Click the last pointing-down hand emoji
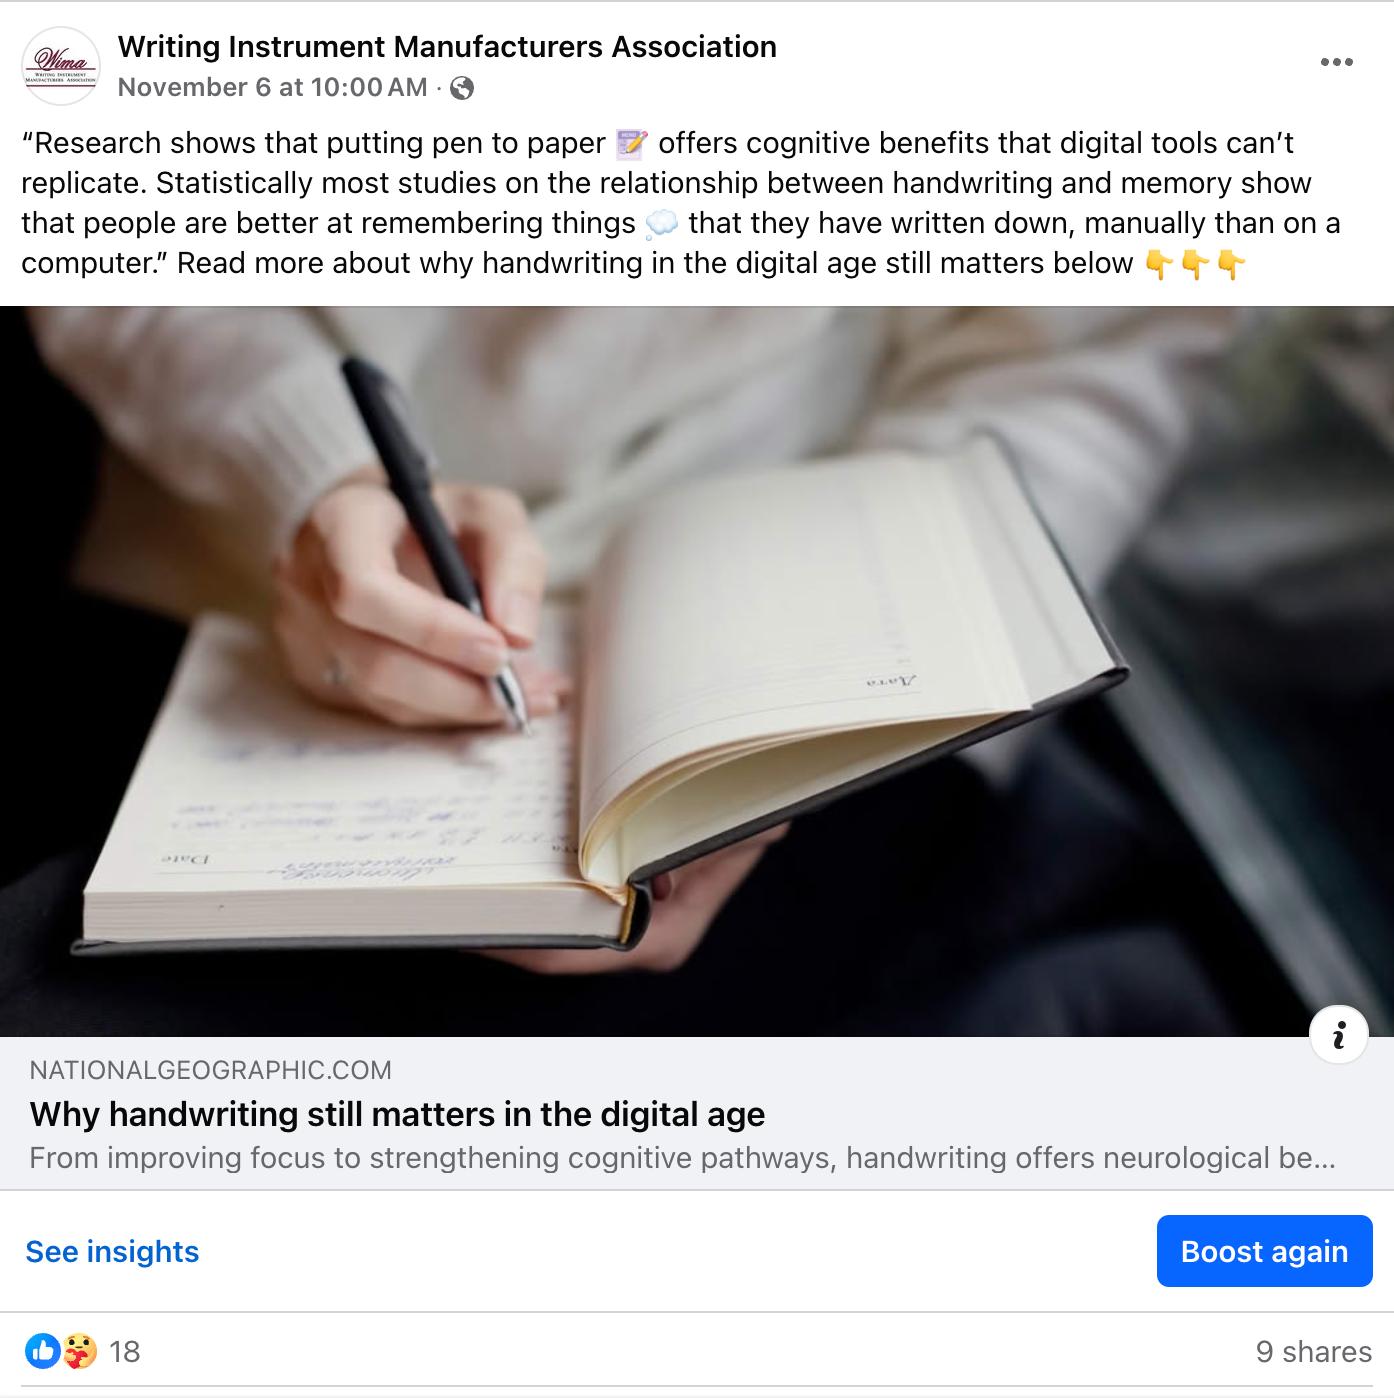 (1231, 264)
